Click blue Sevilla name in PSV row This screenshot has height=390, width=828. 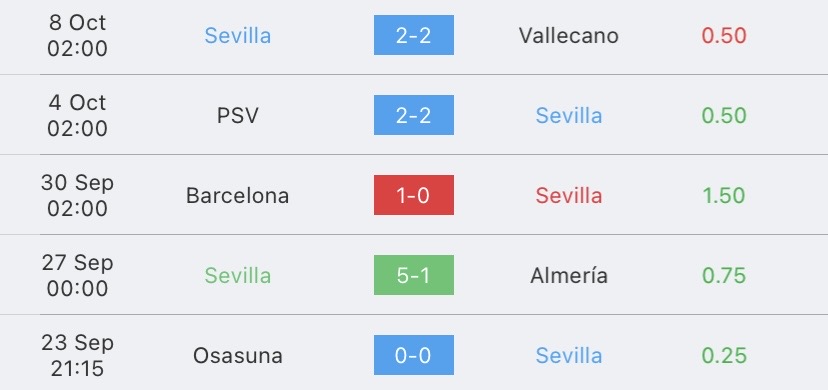point(569,116)
